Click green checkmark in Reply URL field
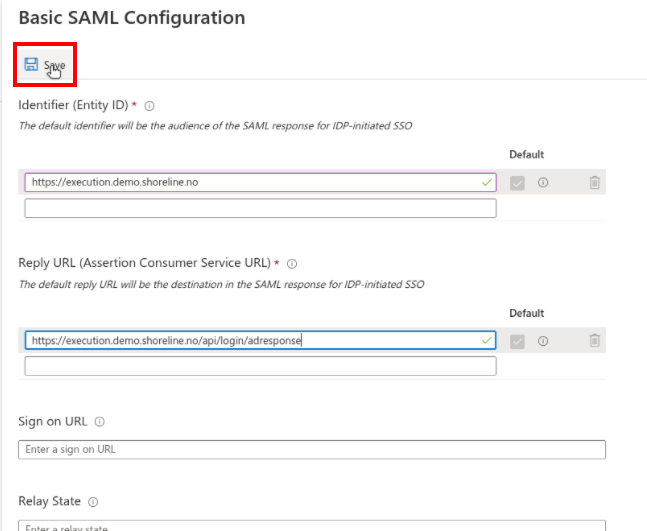This screenshot has height=531, width=647. click(x=487, y=340)
